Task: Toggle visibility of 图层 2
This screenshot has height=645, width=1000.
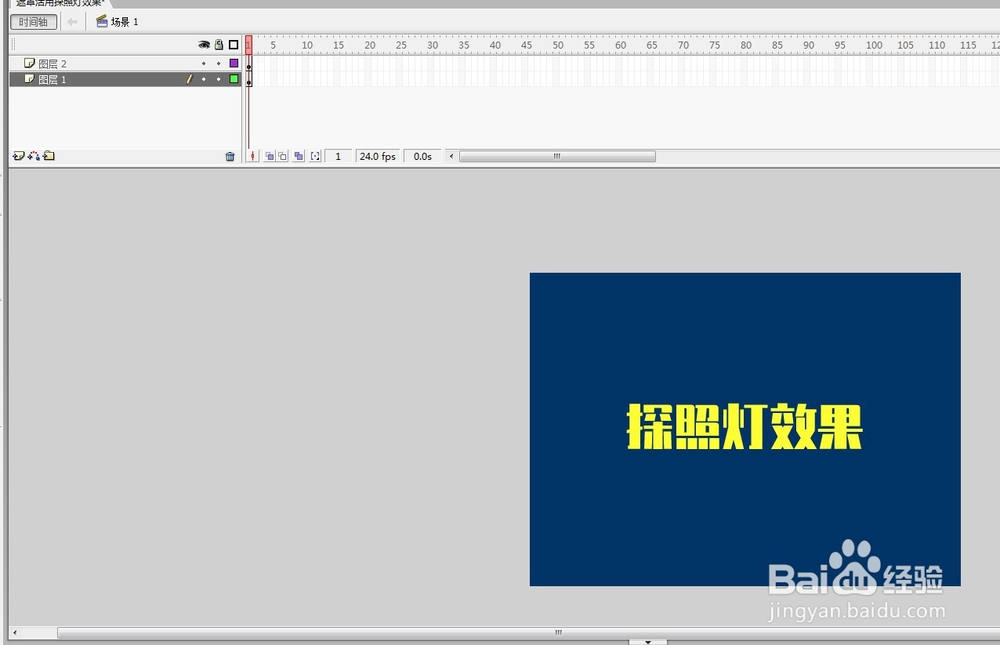Action: pos(204,62)
